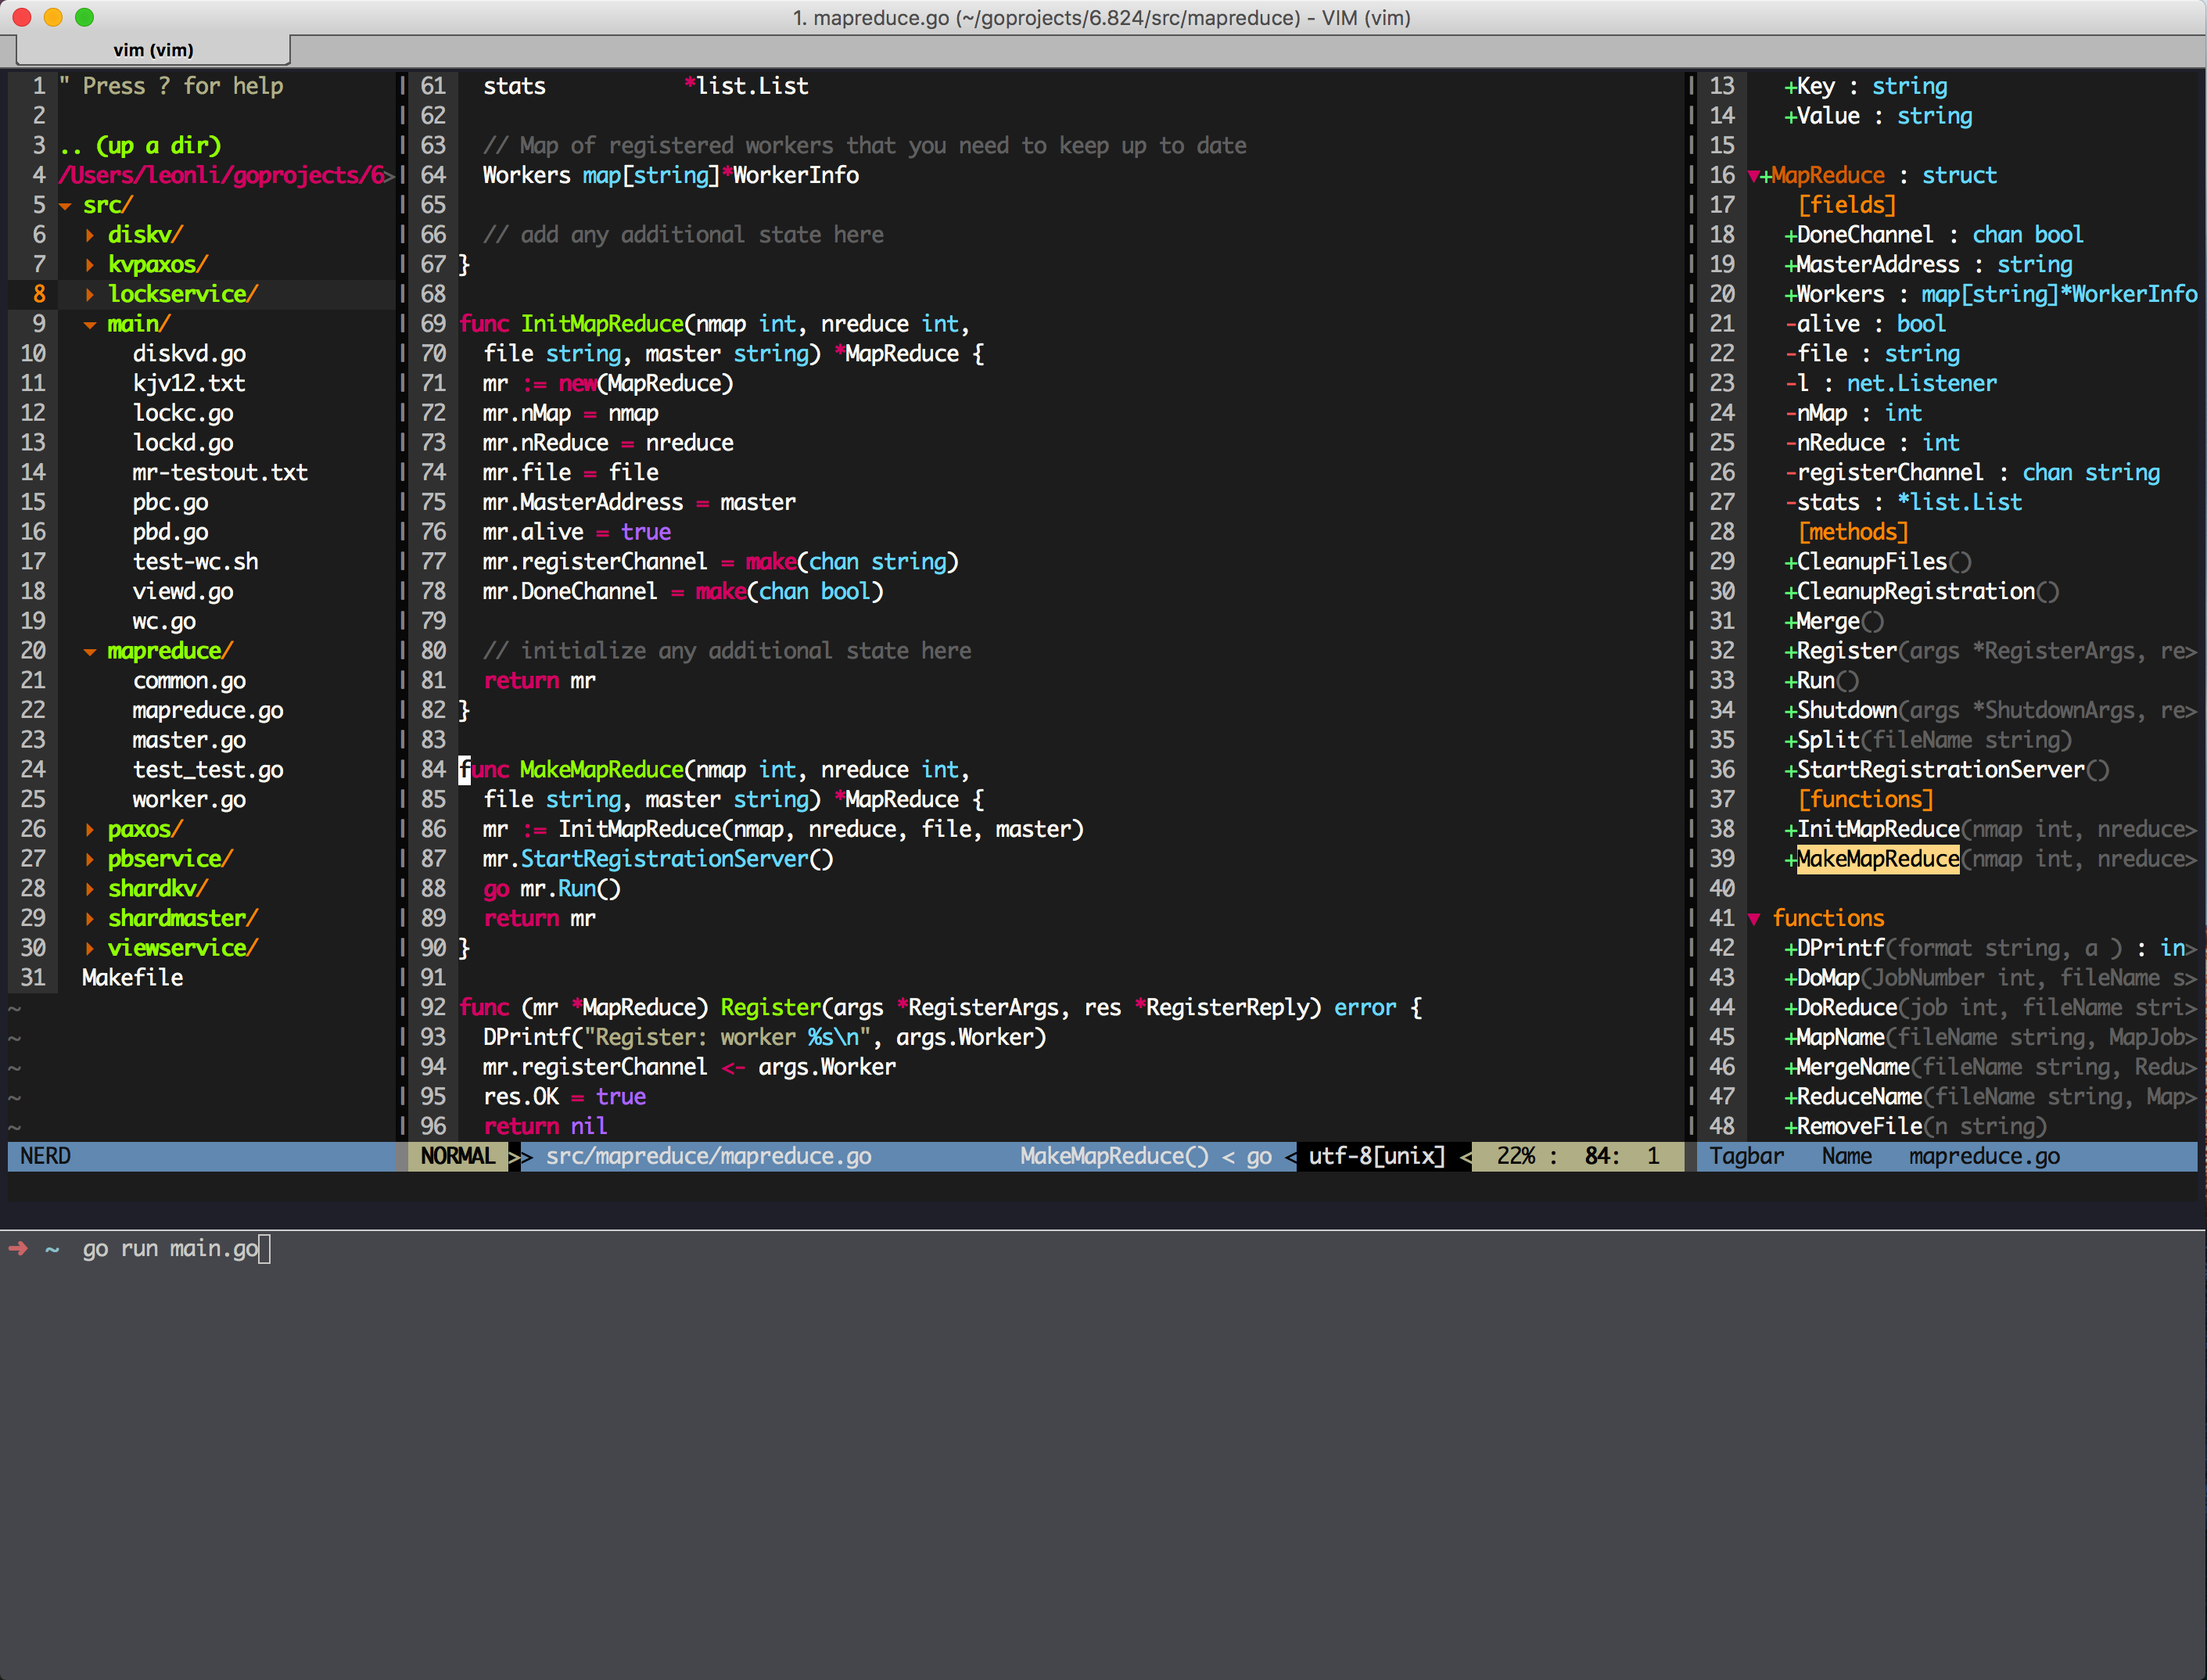
Task: Collapse the main folder arrow
Action: coord(90,325)
